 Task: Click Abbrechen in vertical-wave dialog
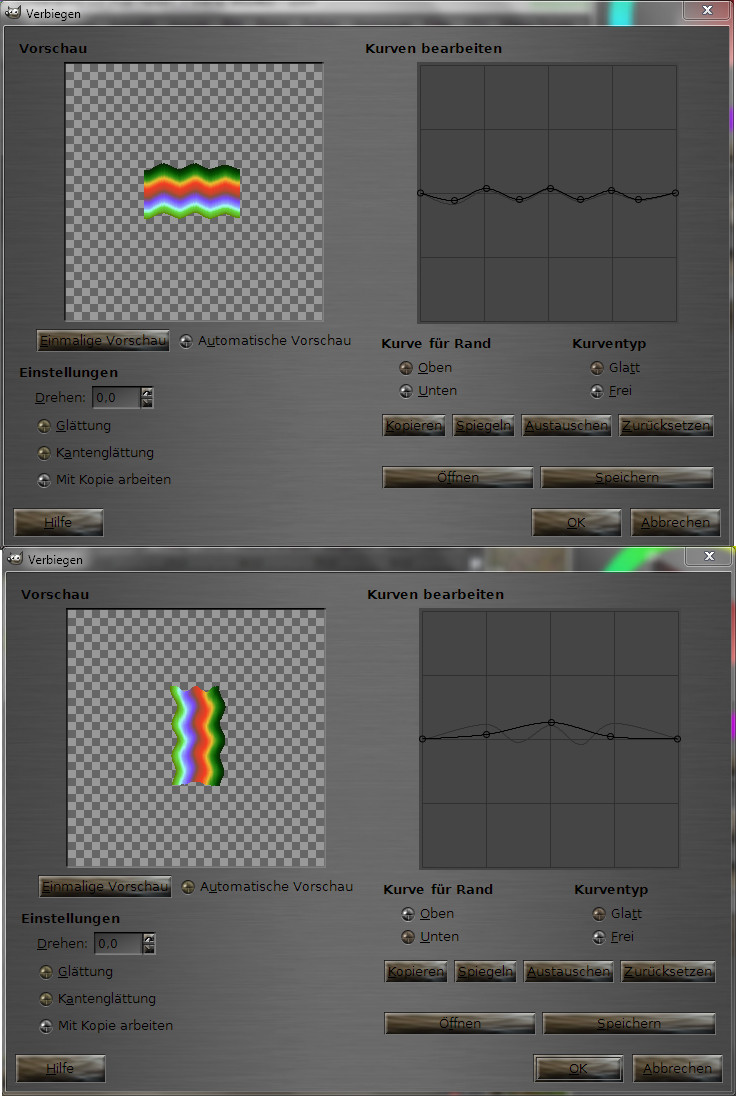click(677, 1068)
